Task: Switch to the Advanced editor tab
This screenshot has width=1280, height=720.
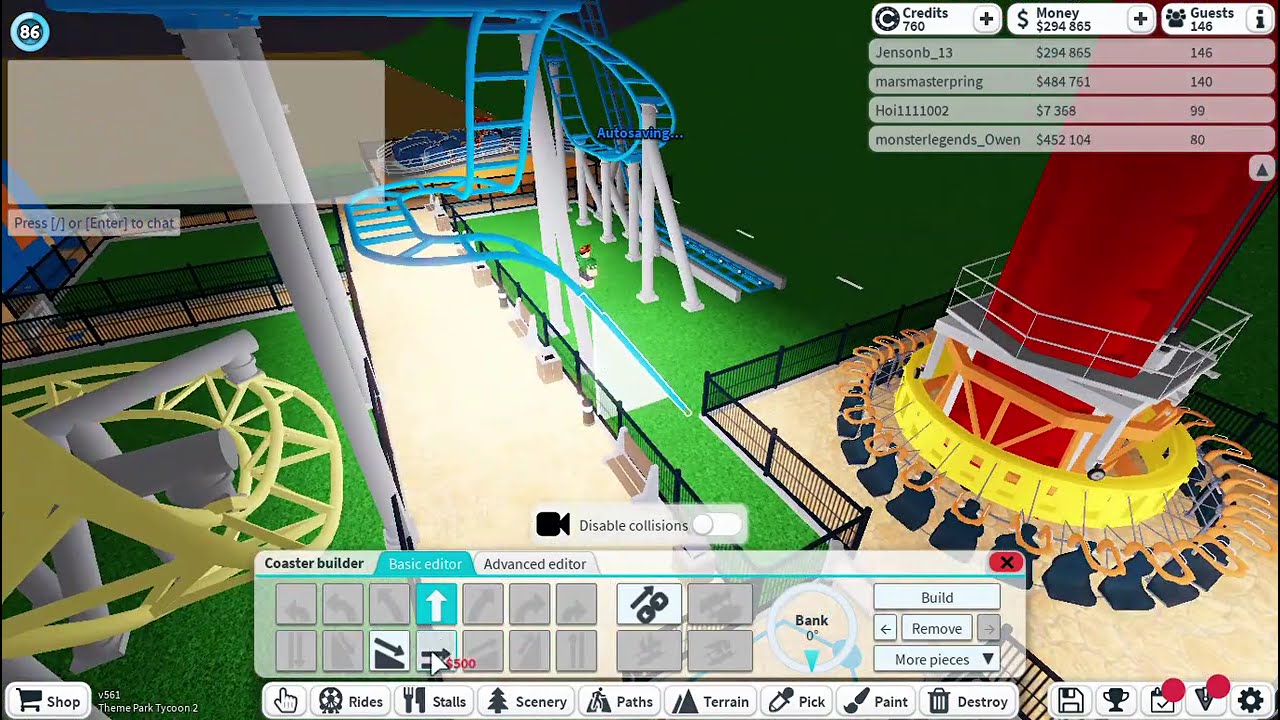Action: (535, 564)
